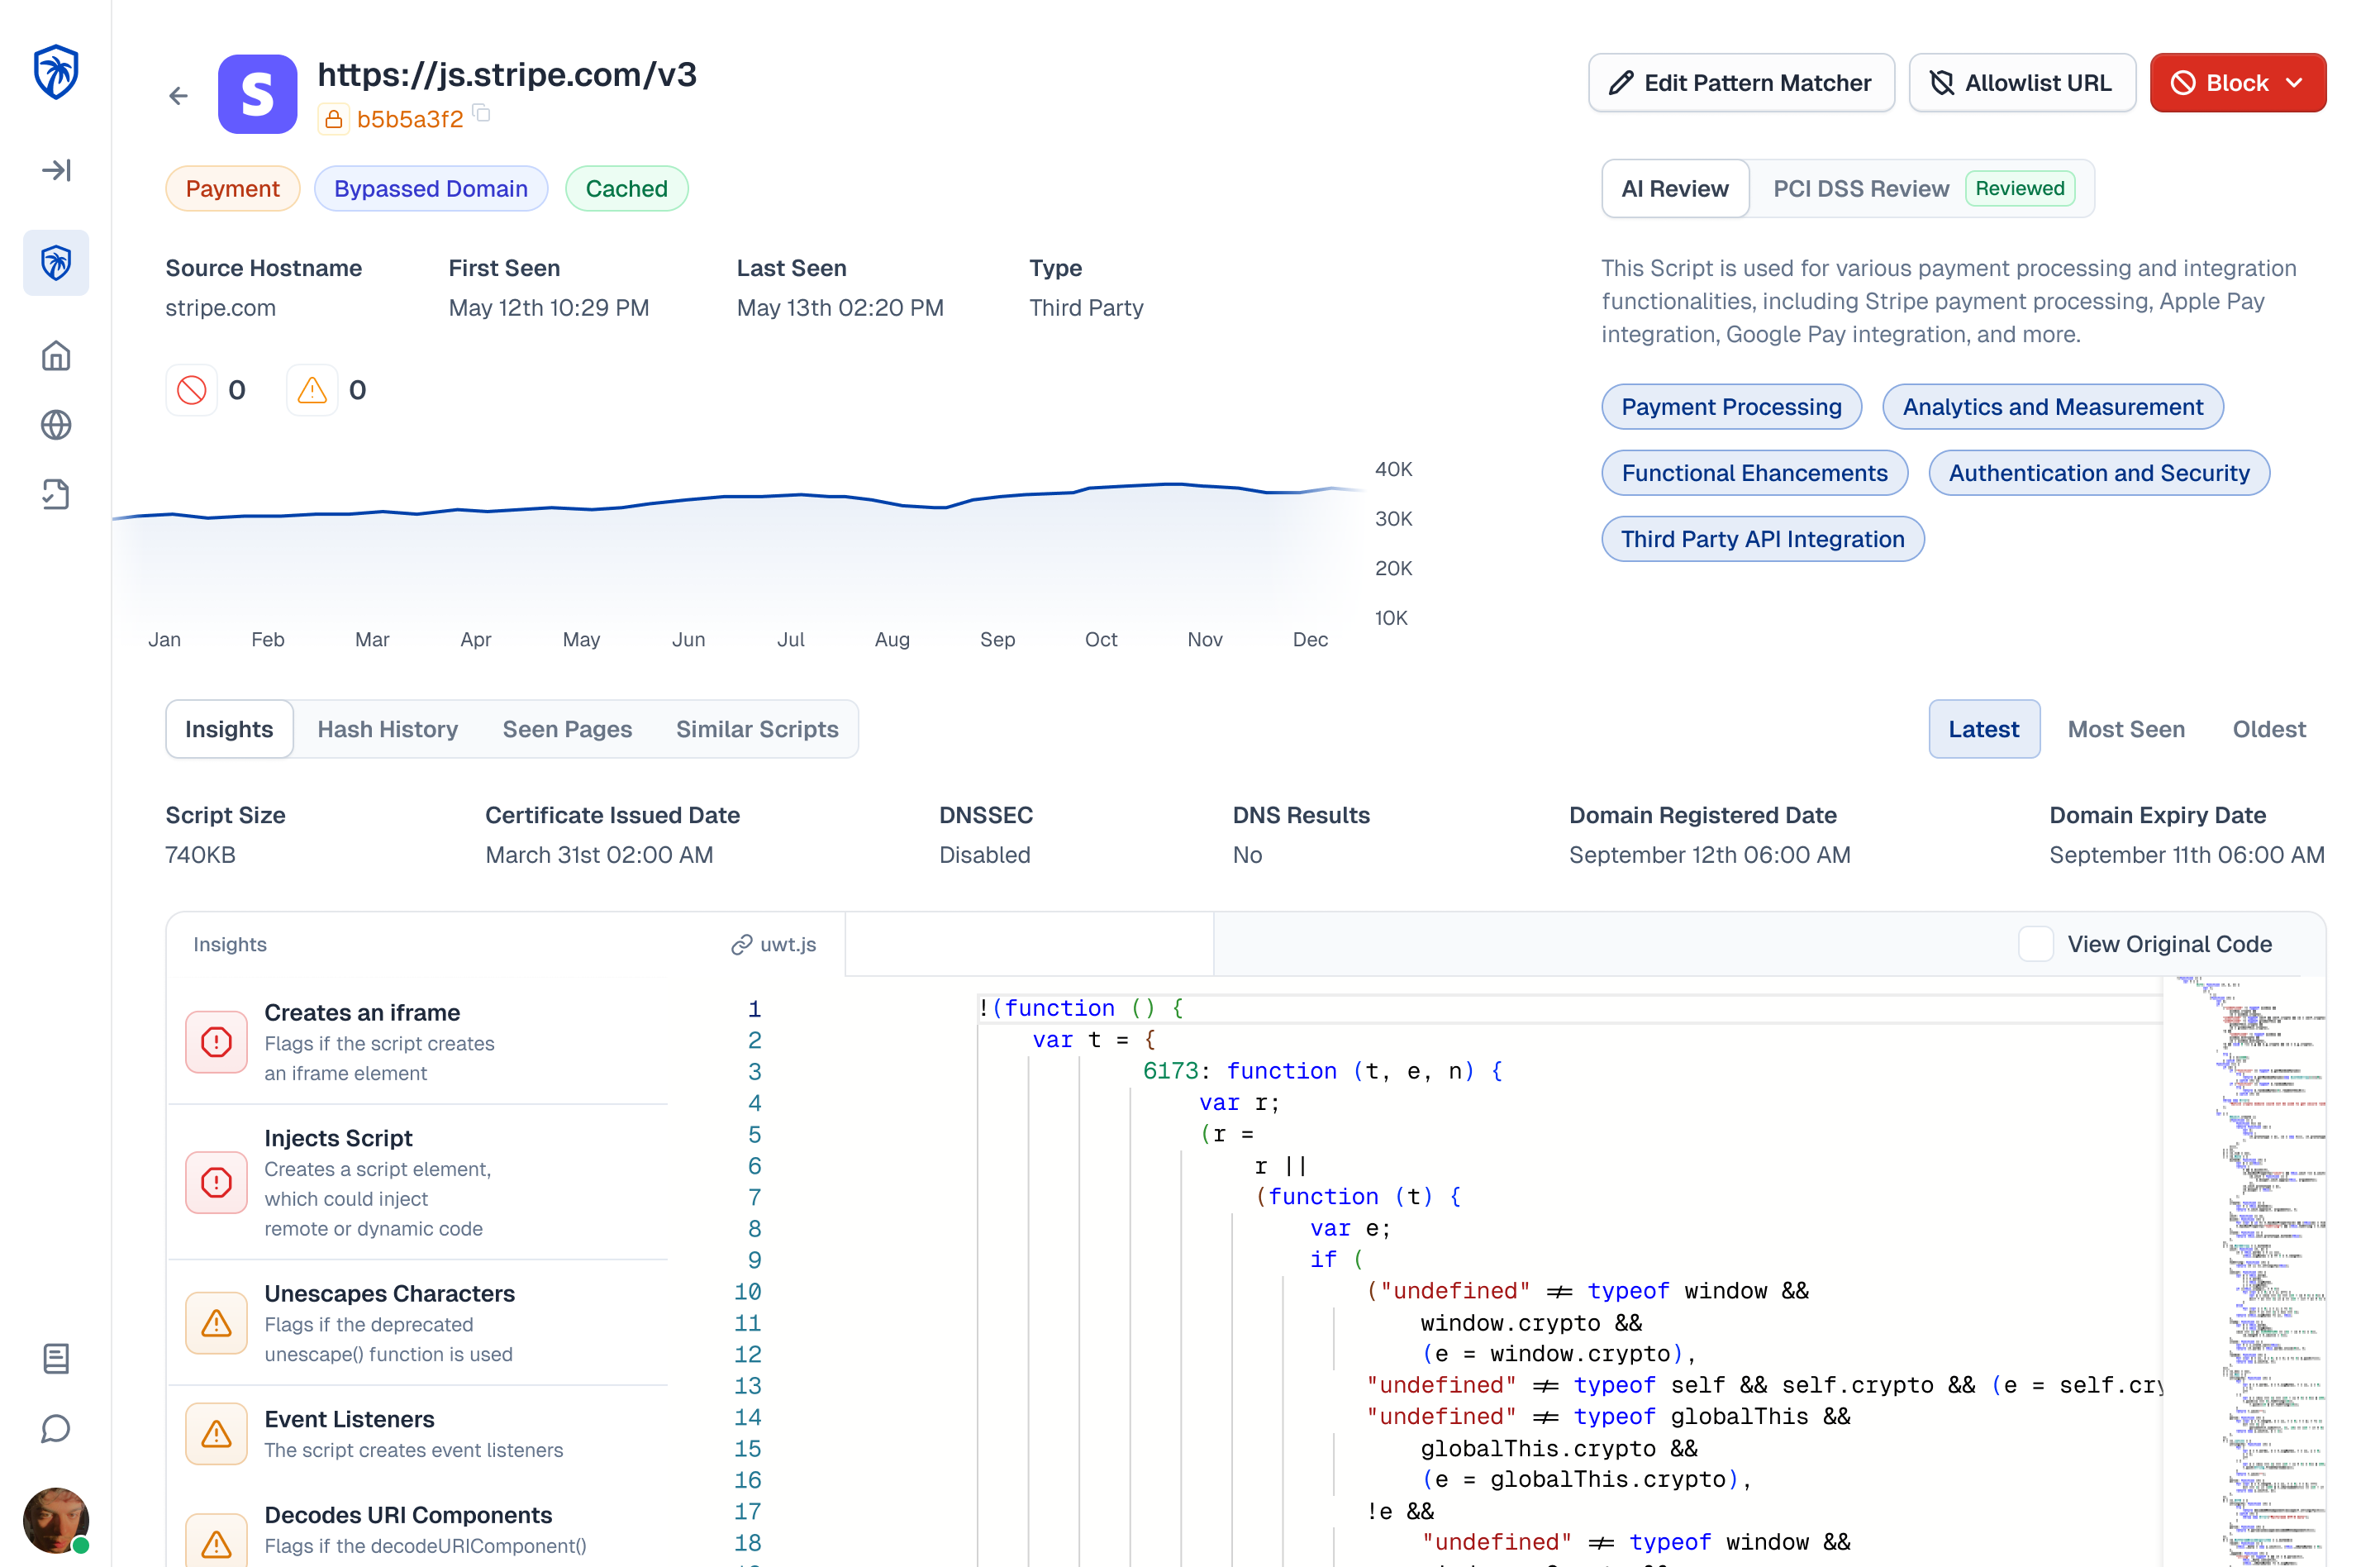Click the chart line near Oct
The height and width of the screenshot is (1567, 2380).
point(1100,487)
